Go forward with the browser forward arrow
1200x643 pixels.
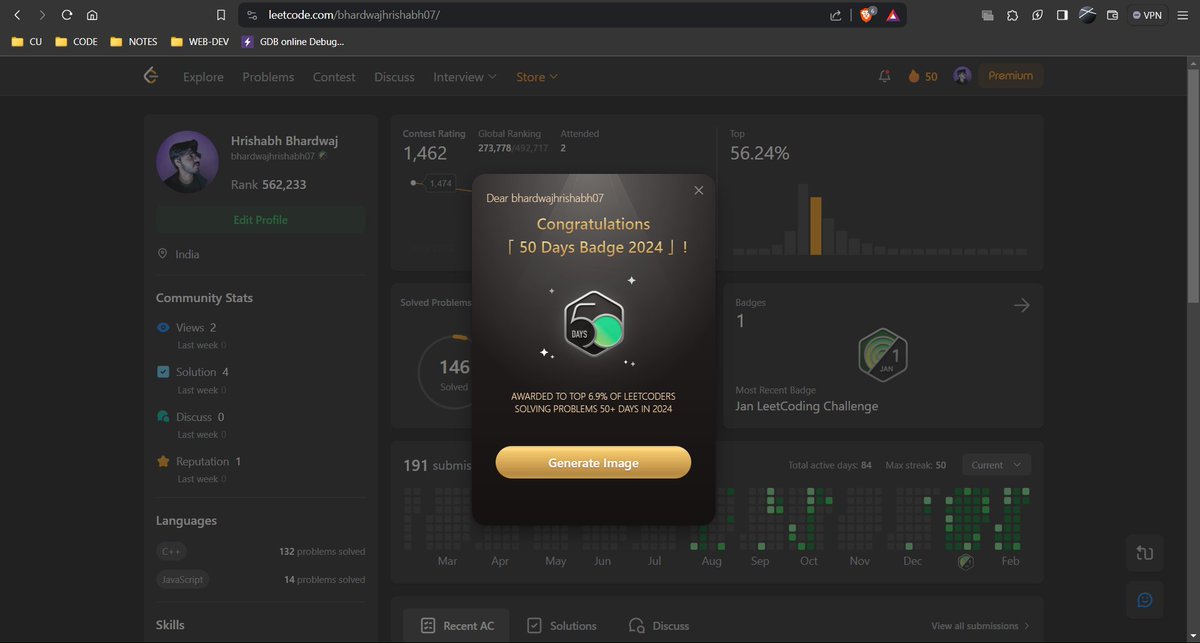click(x=42, y=15)
